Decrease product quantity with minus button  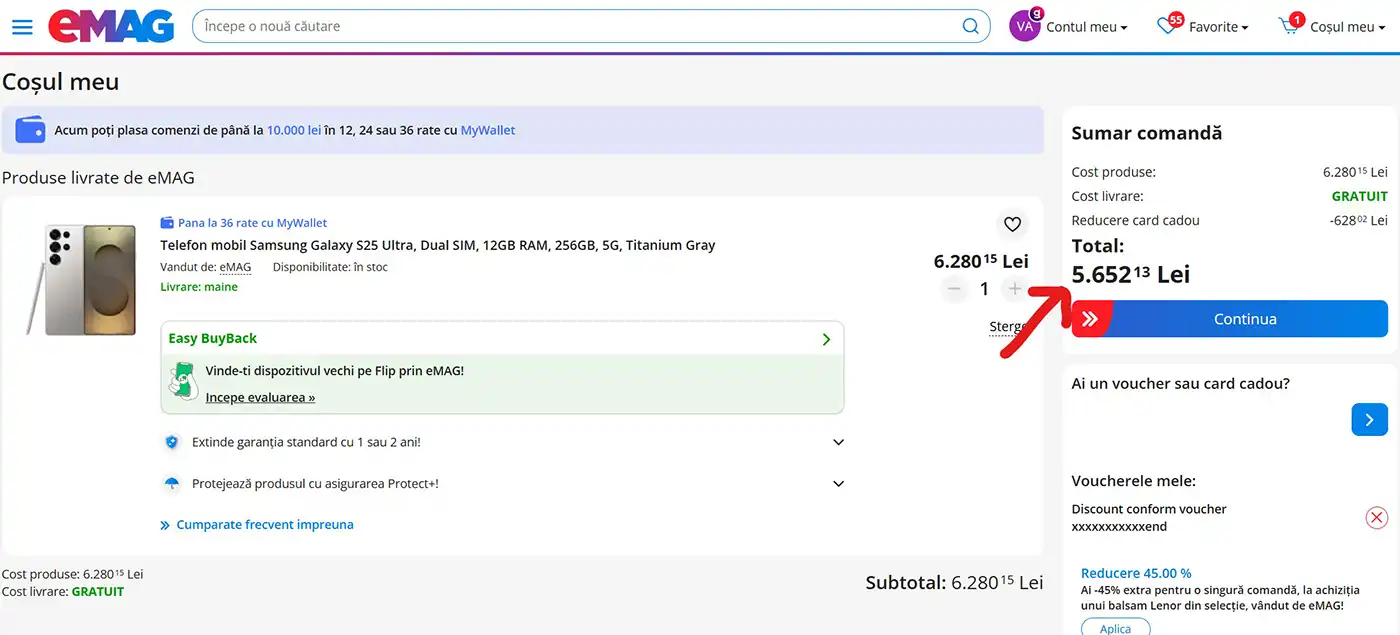(x=954, y=289)
